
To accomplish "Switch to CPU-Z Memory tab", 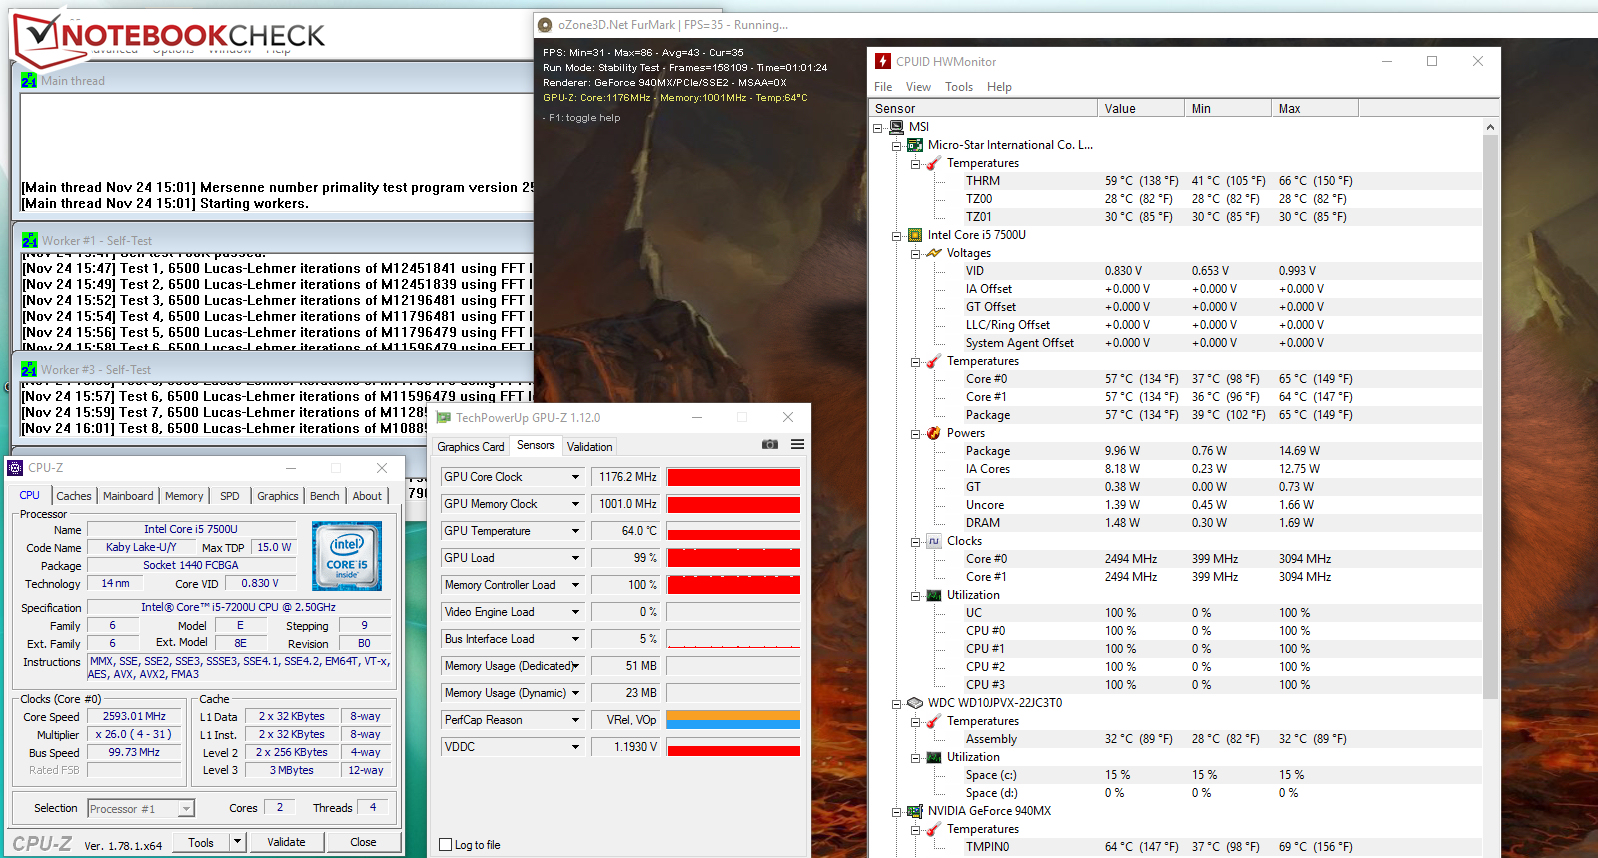I will pyautogui.click(x=184, y=496).
